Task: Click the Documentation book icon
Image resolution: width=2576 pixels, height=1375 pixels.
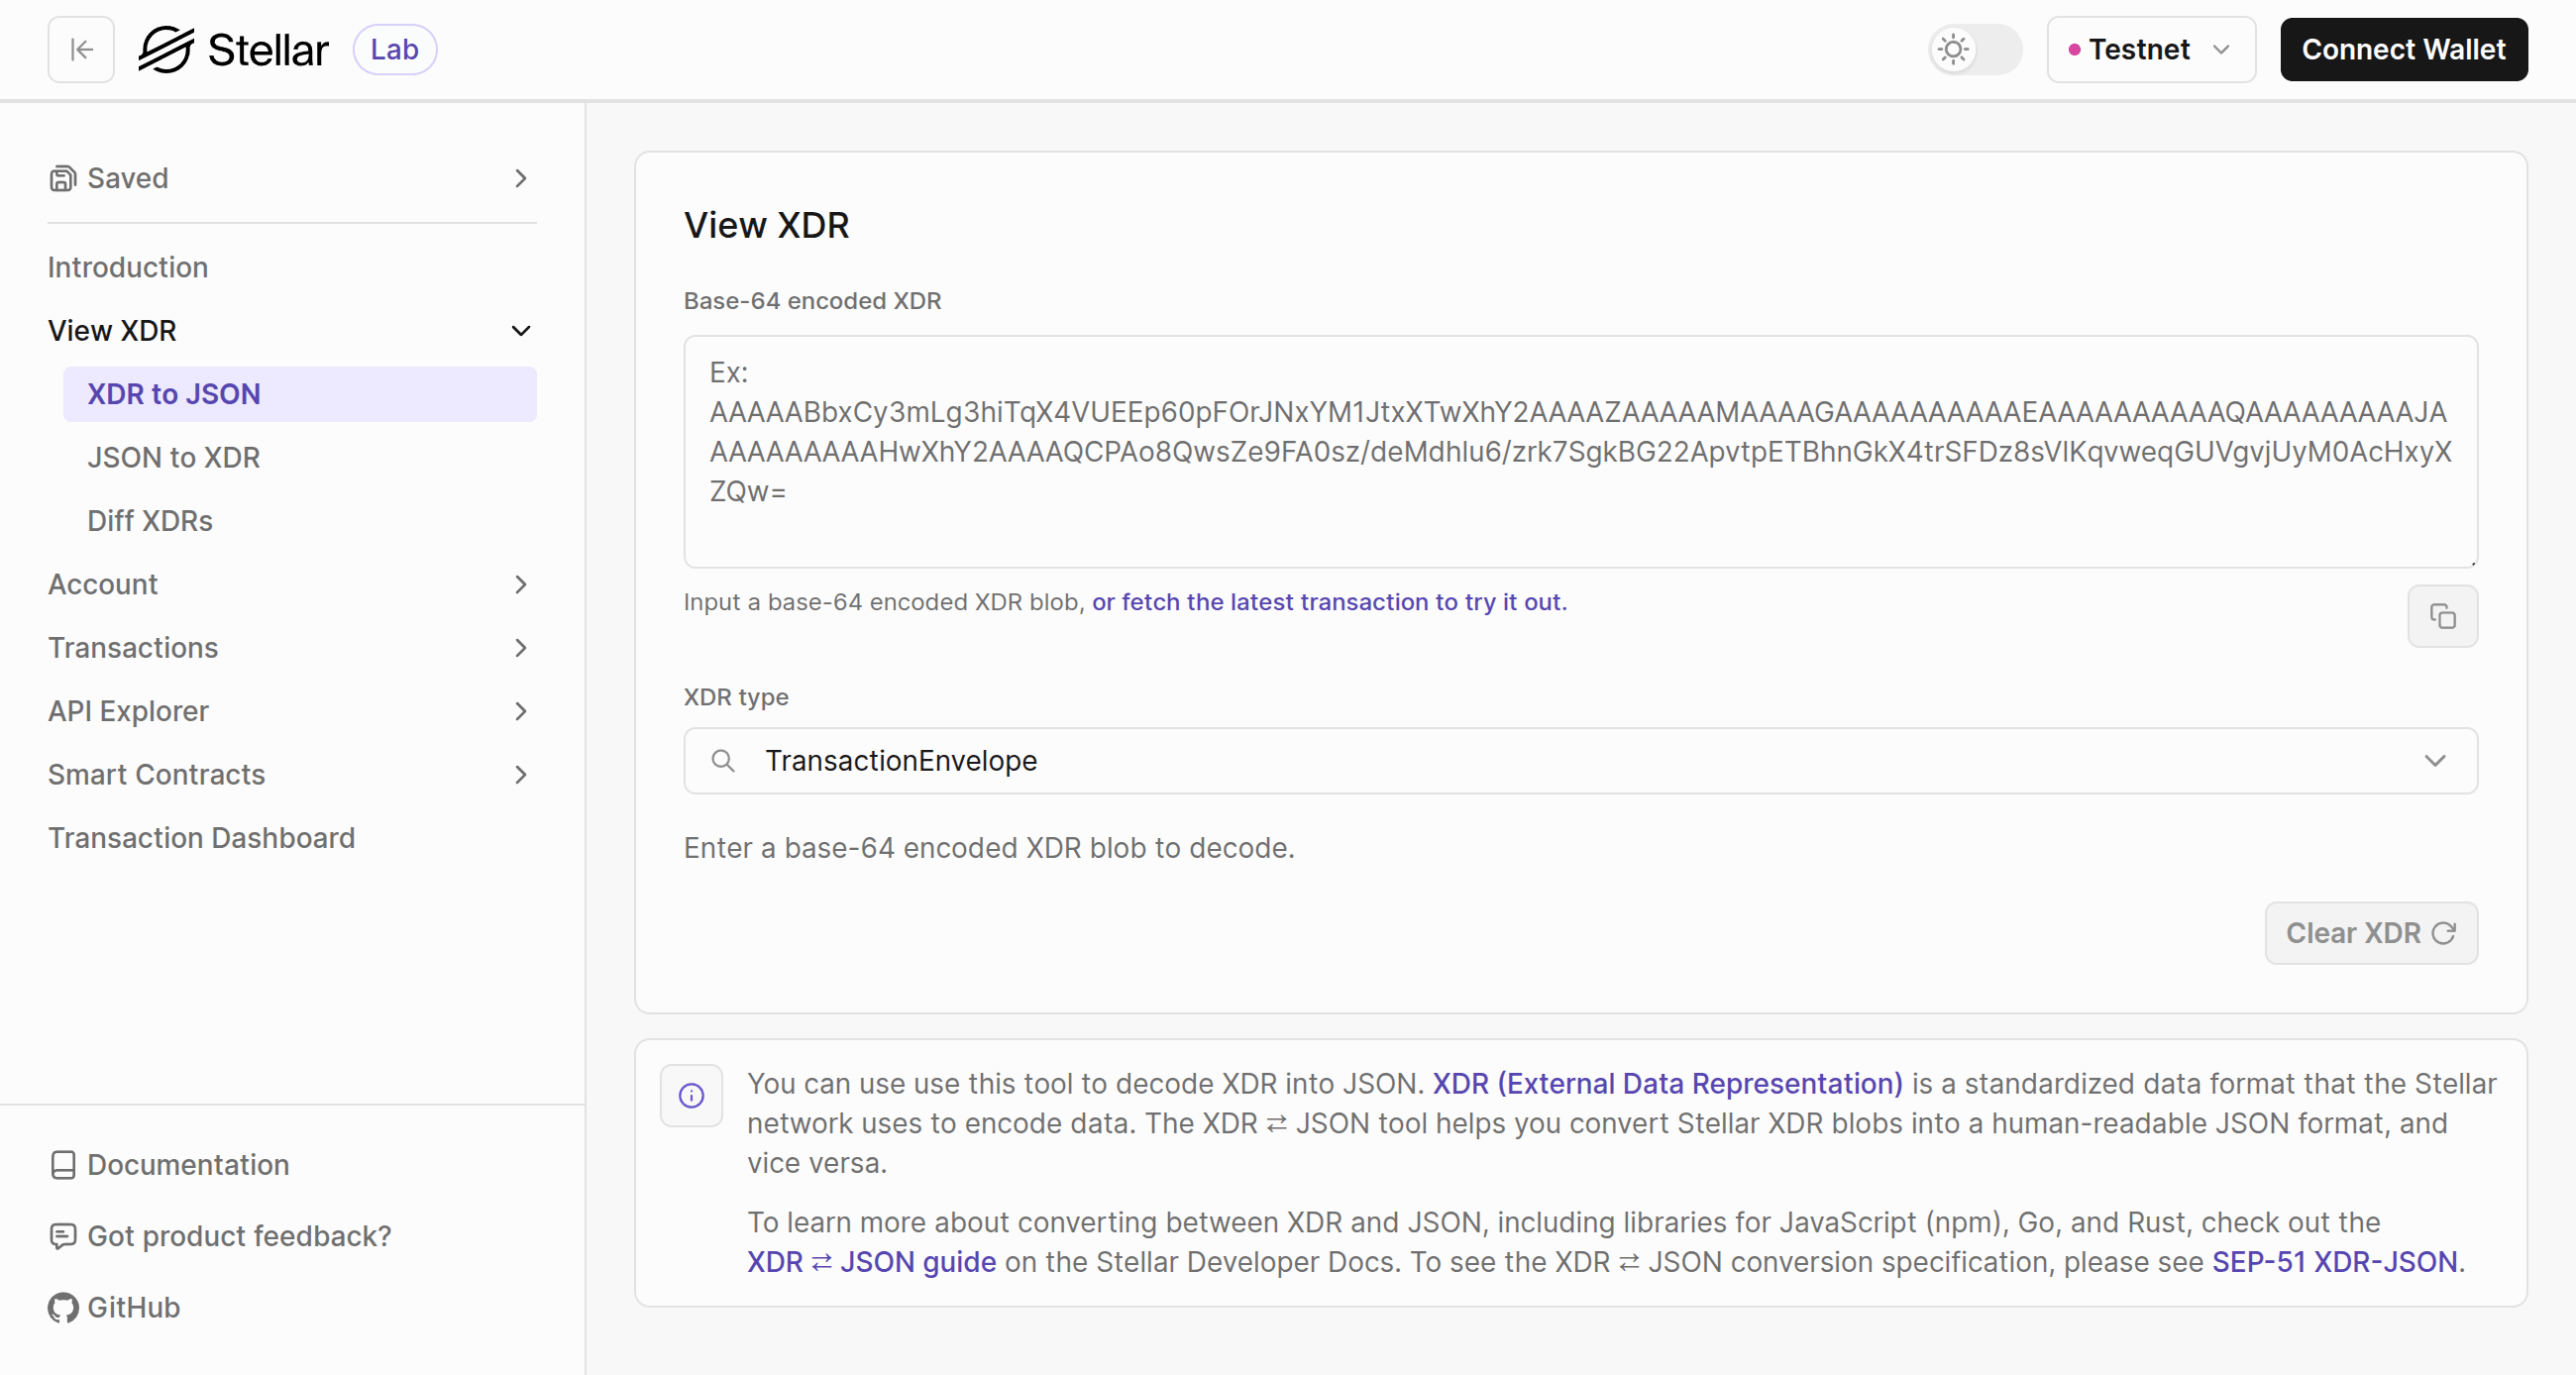Action: point(62,1164)
